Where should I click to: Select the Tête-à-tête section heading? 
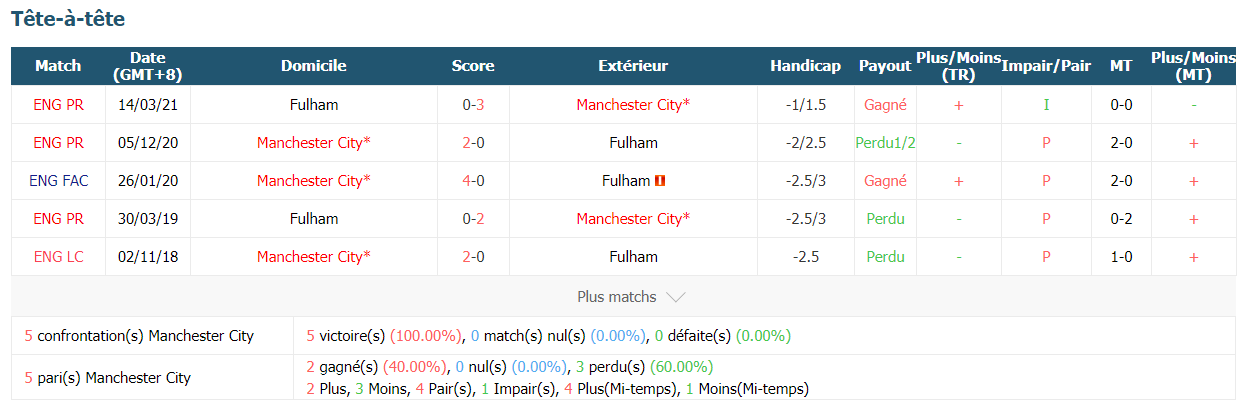67,19
